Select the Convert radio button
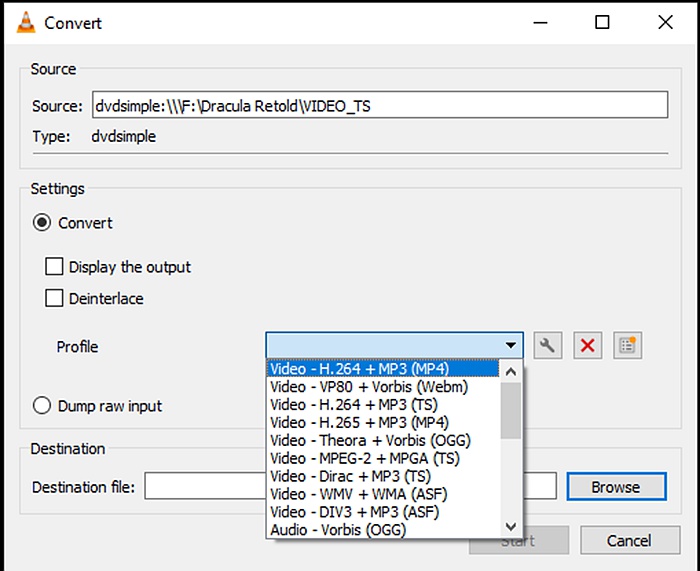 [x=42, y=222]
